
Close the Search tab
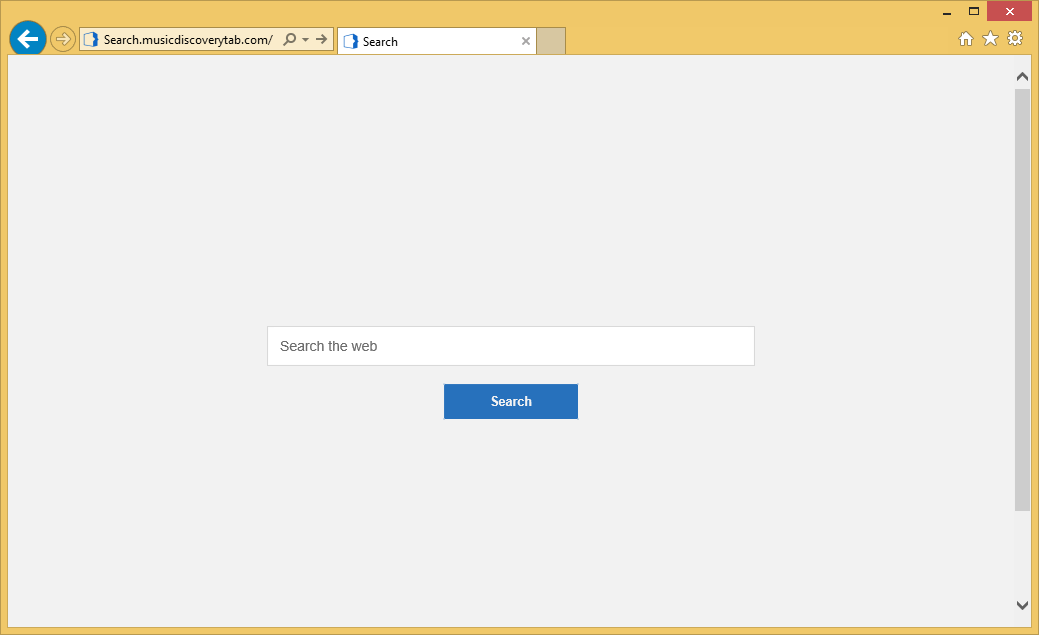coord(526,41)
